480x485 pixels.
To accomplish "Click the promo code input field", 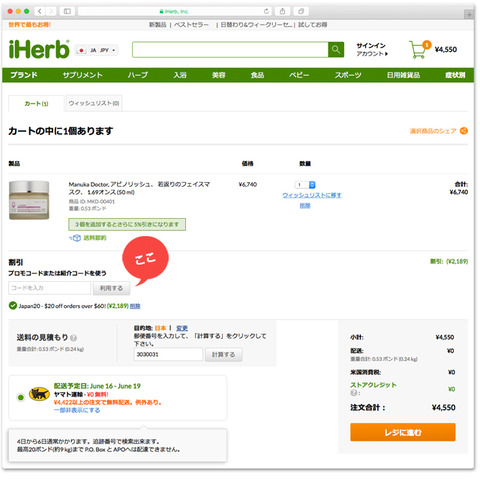I will tap(49, 288).
